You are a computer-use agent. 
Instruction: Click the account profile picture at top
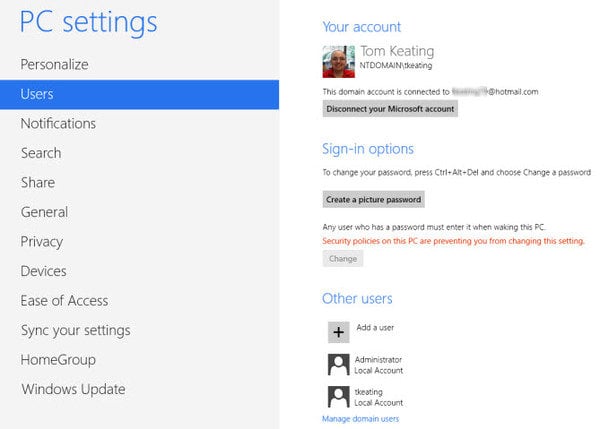click(338, 62)
